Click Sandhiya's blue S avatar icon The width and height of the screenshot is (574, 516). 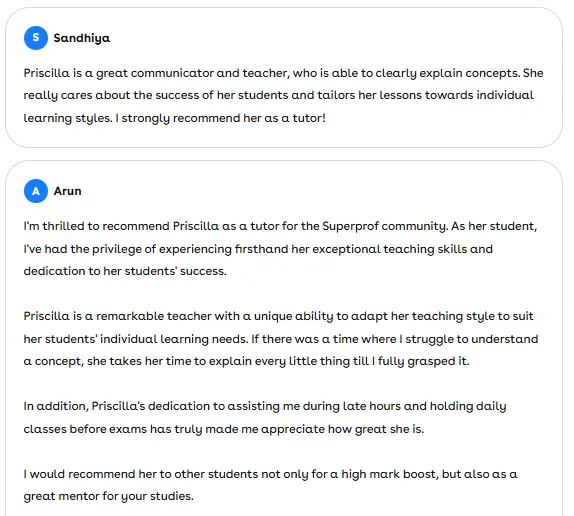click(36, 38)
